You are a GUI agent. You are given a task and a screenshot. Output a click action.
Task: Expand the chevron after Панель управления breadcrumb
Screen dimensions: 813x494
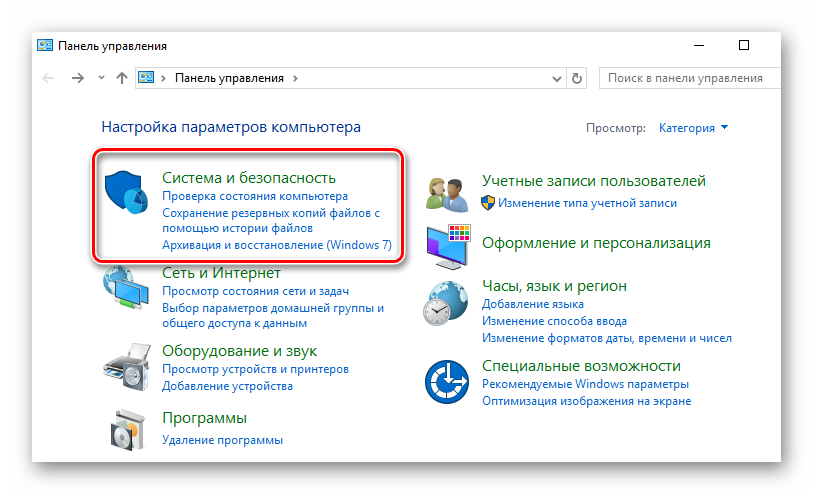(x=294, y=78)
